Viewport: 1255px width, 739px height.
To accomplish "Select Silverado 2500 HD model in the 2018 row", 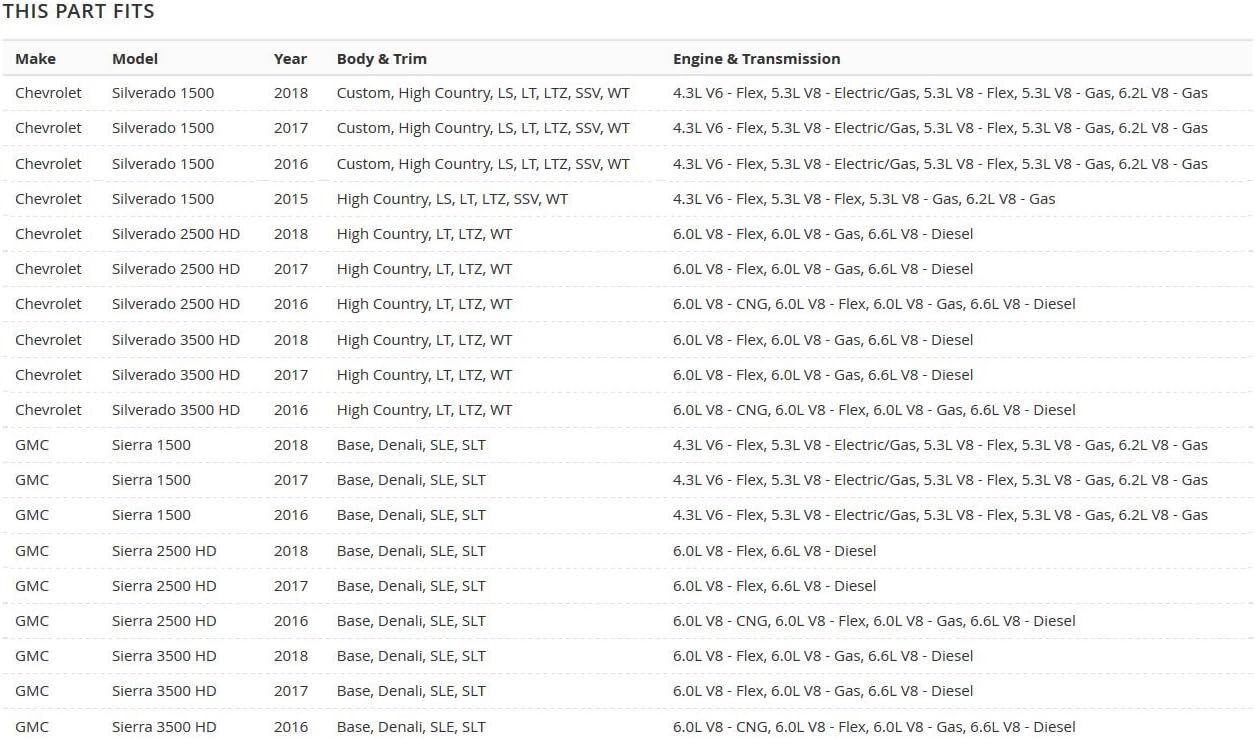I will [176, 234].
